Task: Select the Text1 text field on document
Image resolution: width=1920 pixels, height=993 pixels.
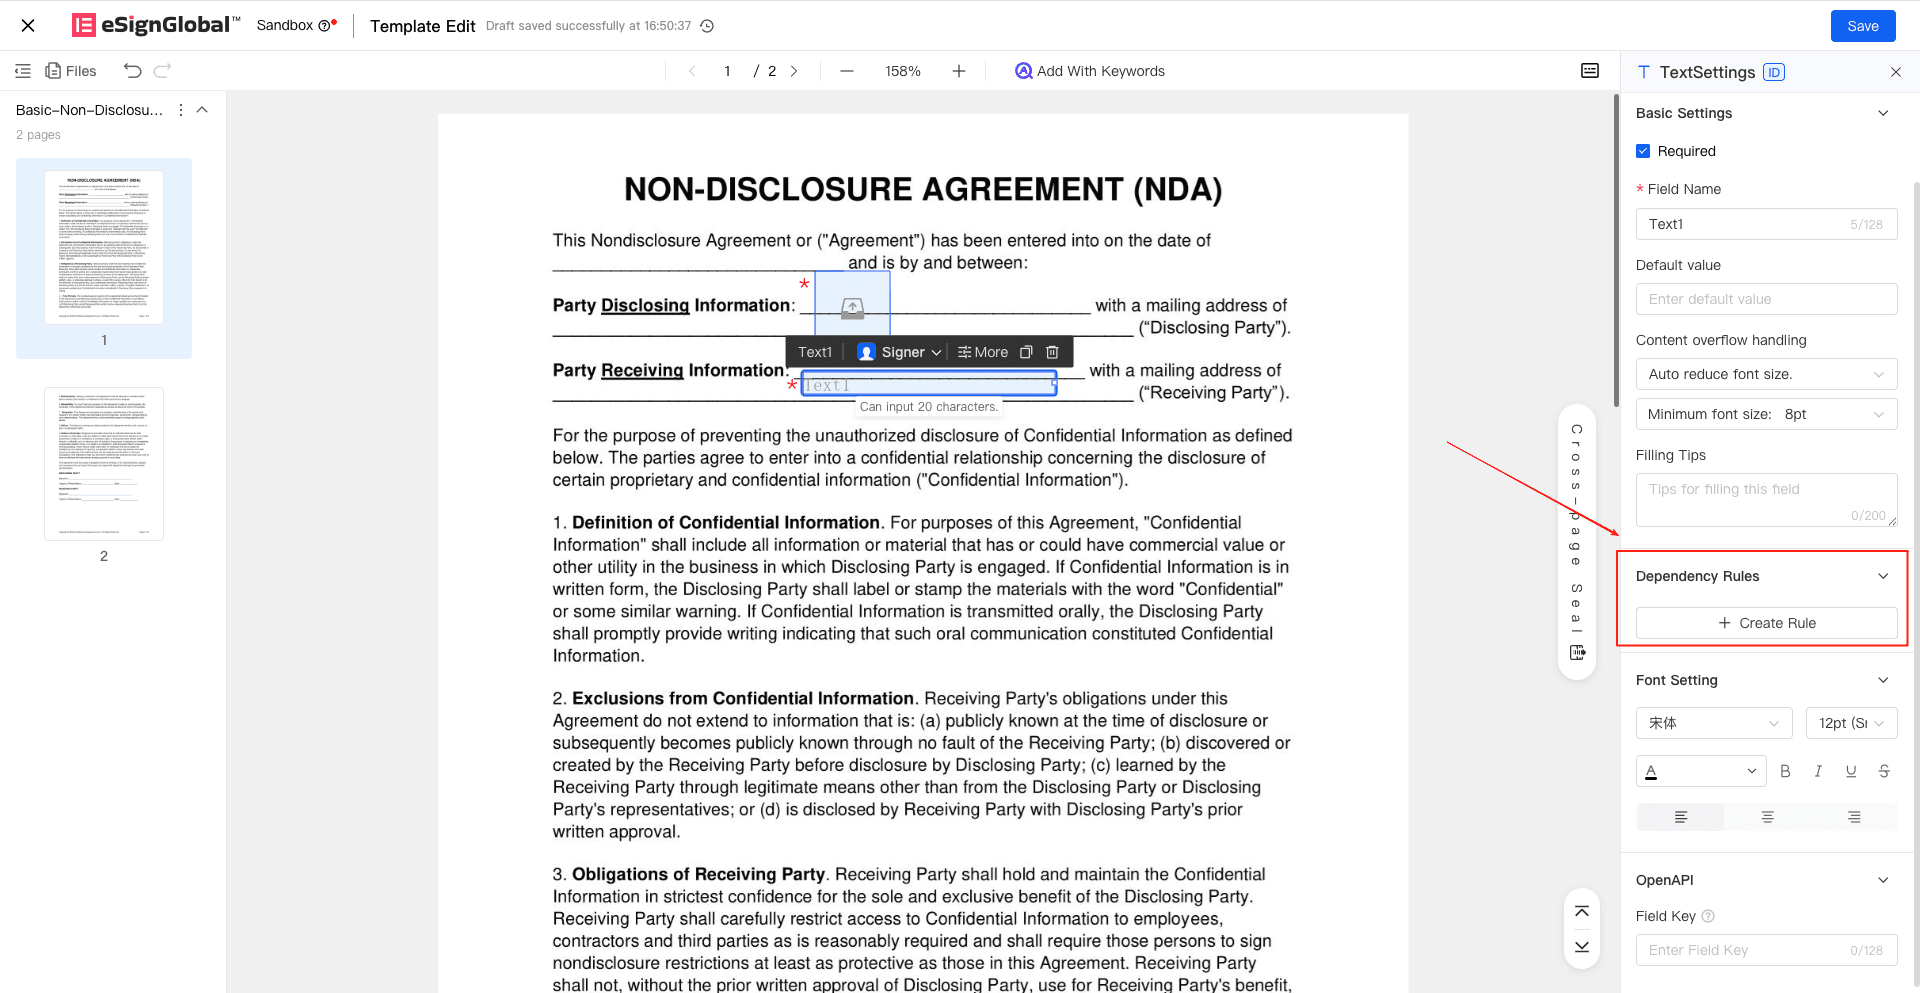Action: pos(929,384)
